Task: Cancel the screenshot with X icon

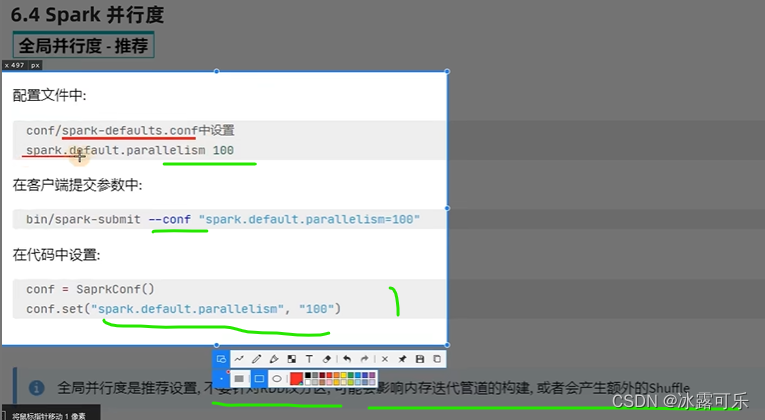Action: click(x=385, y=359)
